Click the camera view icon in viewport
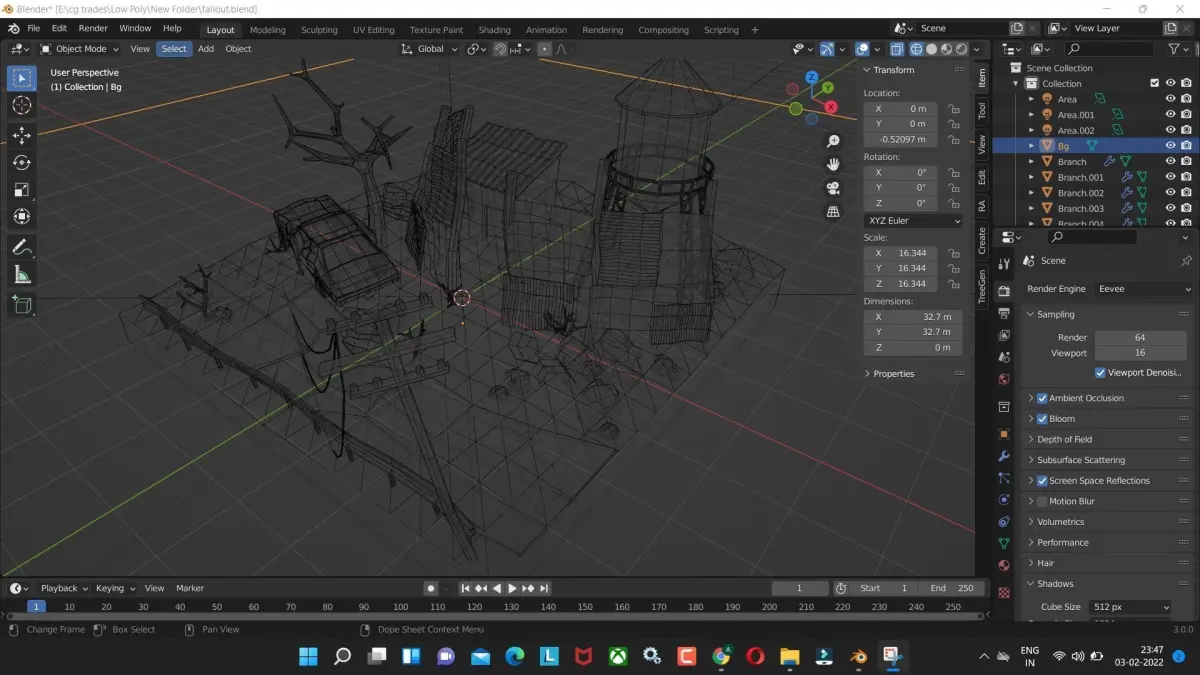 pyautogui.click(x=833, y=188)
